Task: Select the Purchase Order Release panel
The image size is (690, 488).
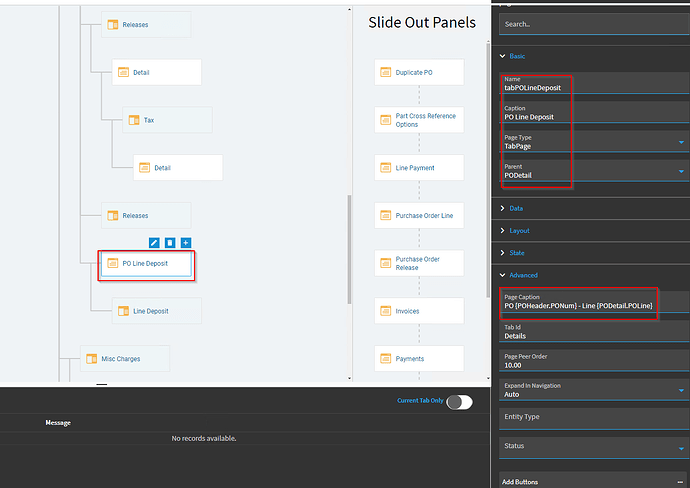Action: tap(419, 263)
